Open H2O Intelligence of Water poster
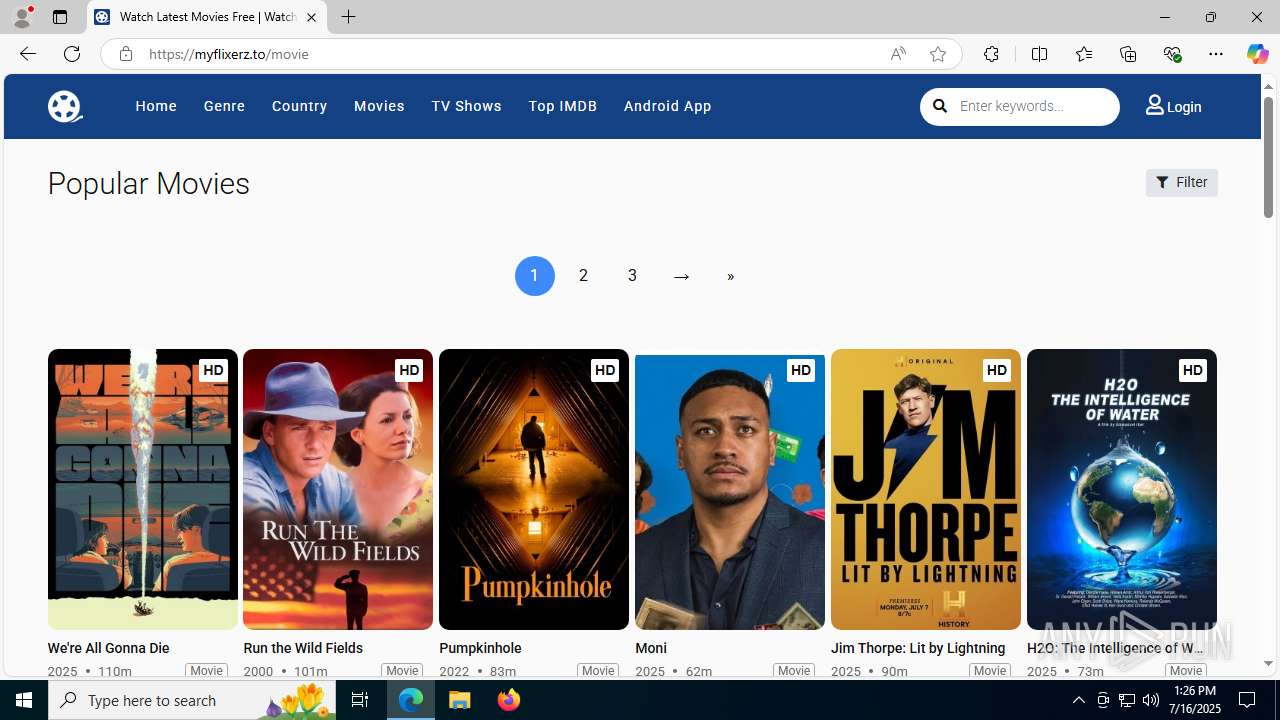Image resolution: width=1280 pixels, height=720 pixels. 1122,489
